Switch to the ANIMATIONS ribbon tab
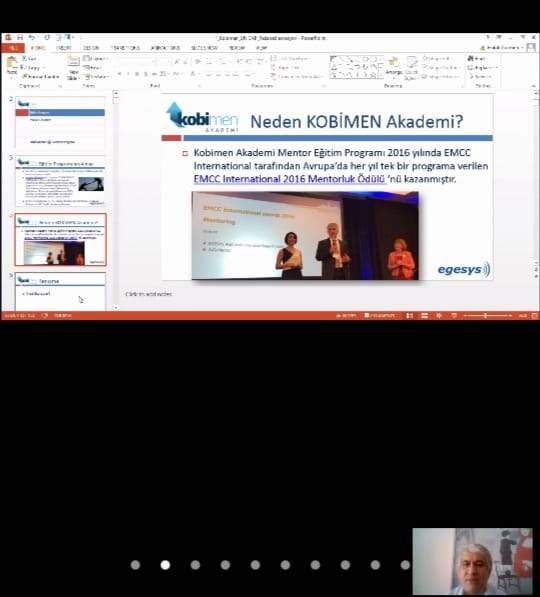 [165, 48]
